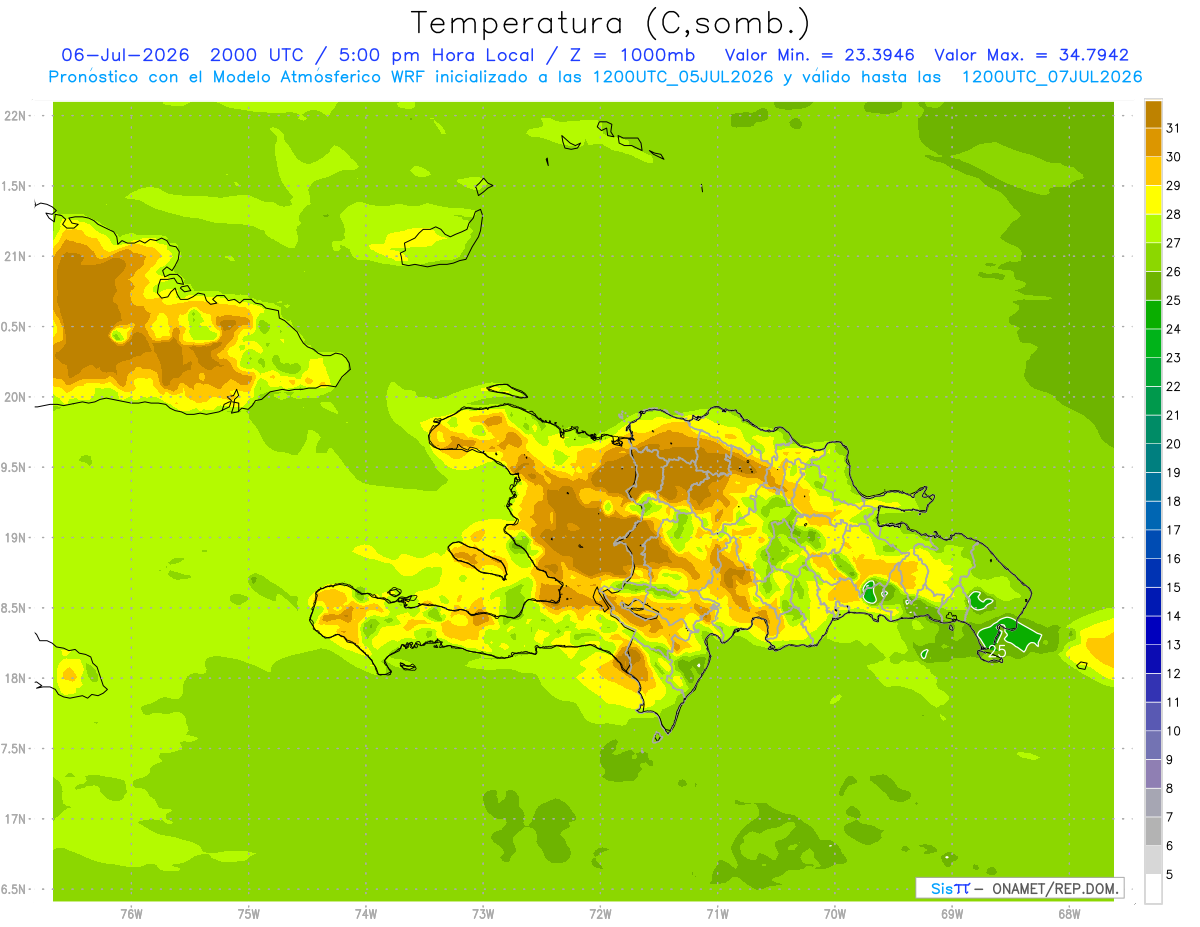
Task: Click the legend value "21"
Action: click(x=1174, y=415)
